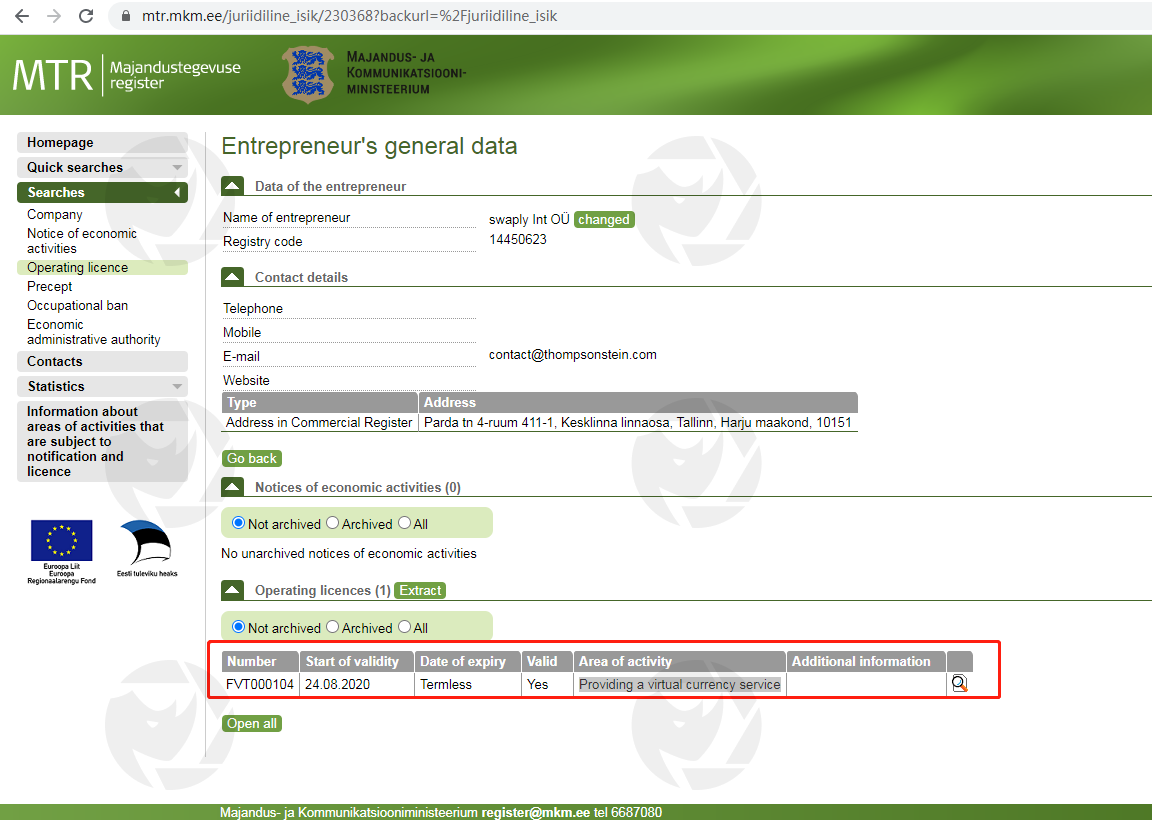Screen dimensions: 1152x820
Task: Collapse the Data of the entrepreneur section
Action: pyautogui.click(x=232, y=186)
